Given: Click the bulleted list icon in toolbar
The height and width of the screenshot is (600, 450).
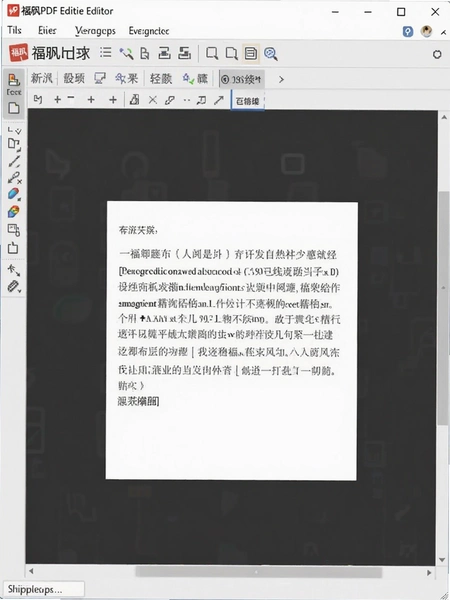Looking at the screenshot, I should [x=106, y=53].
